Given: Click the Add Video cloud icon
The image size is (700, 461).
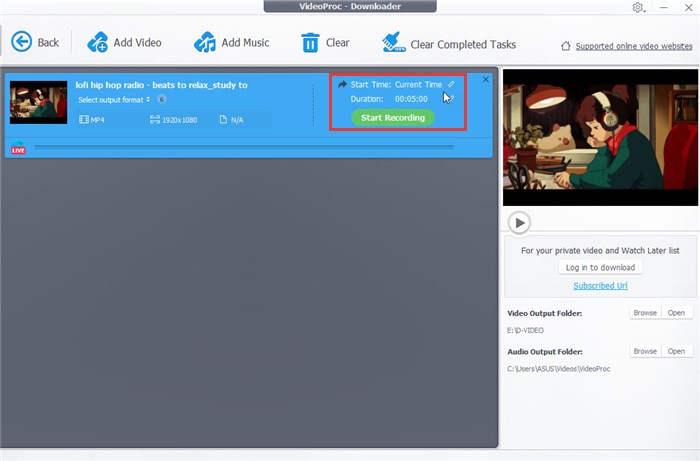Looking at the screenshot, I should point(97,42).
